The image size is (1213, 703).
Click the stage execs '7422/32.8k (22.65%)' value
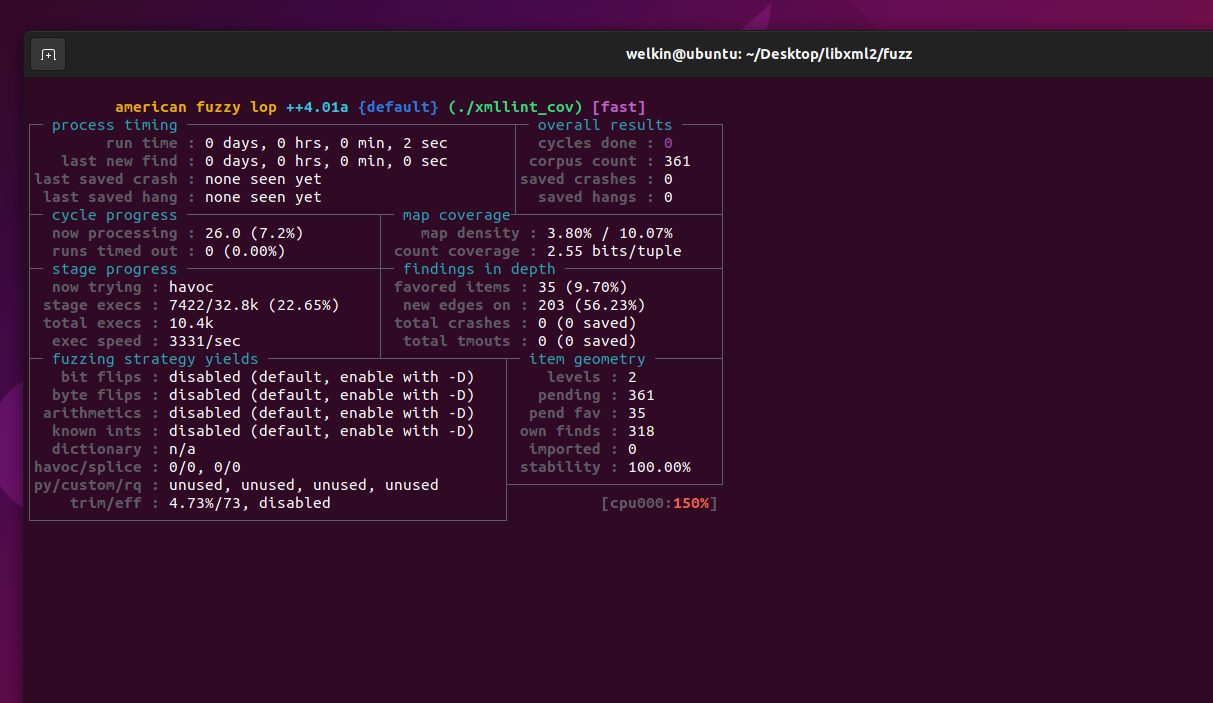point(254,305)
